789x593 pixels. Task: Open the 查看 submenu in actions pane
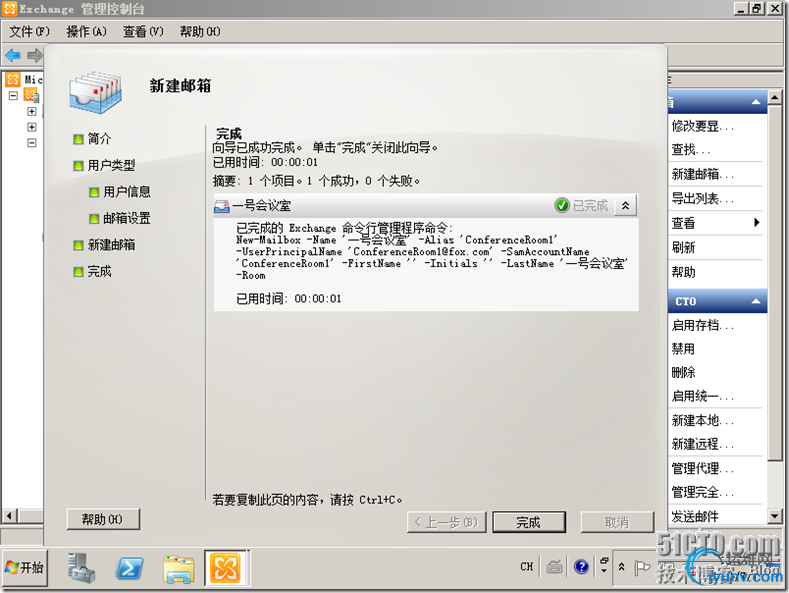point(715,223)
